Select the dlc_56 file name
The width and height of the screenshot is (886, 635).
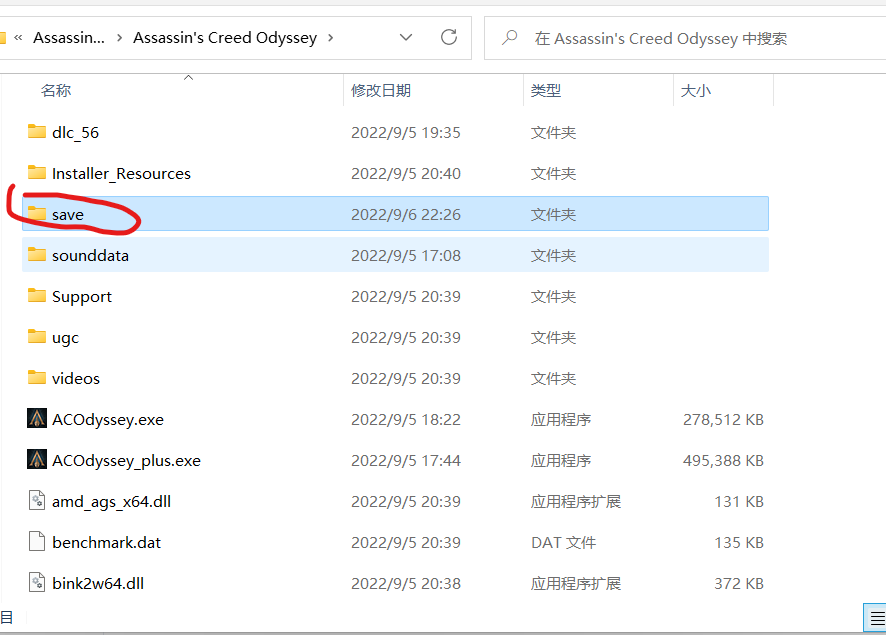(76, 133)
